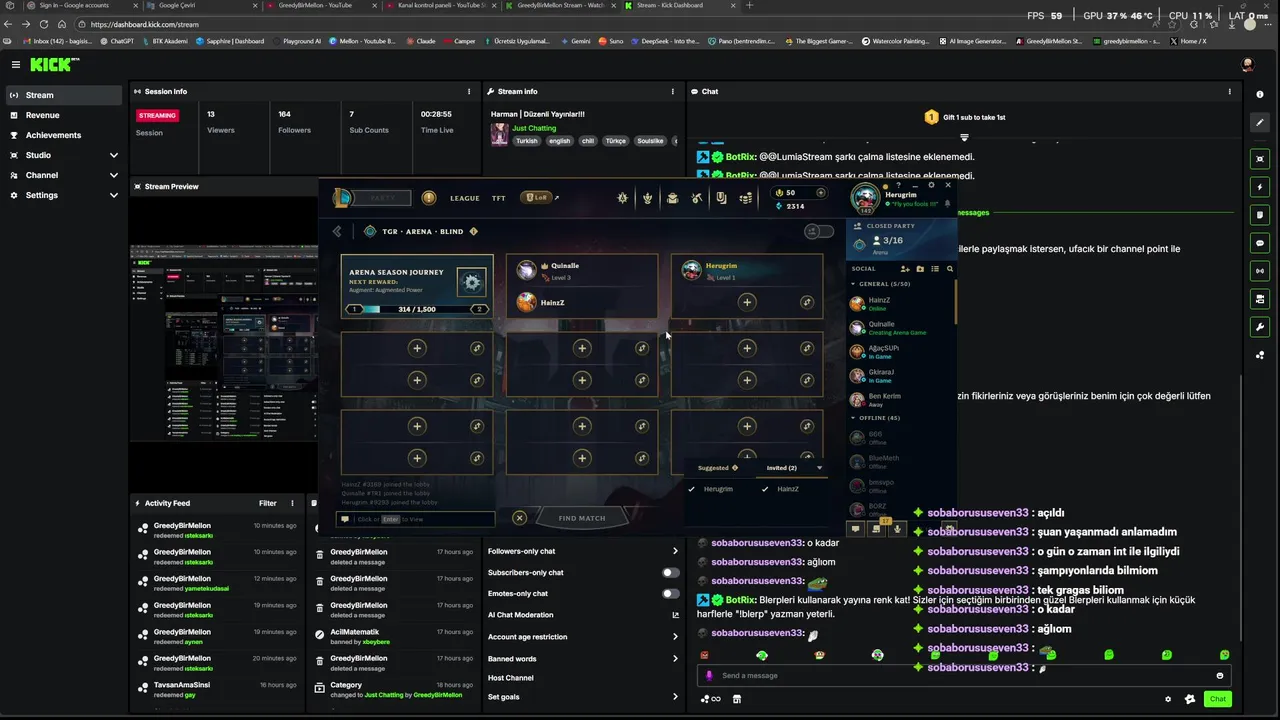Click Gift 1 sub banner in chat
Screen dimensions: 1280x720
click(x=964, y=117)
